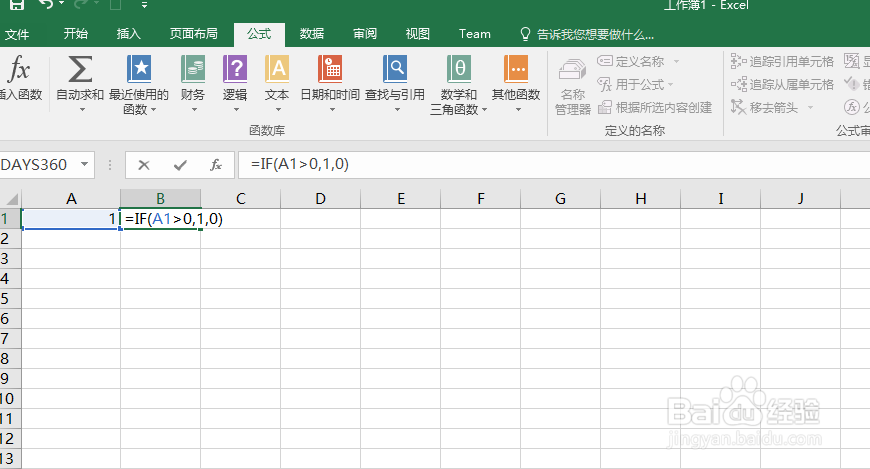Switch to the View (视图) tab

click(x=417, y=34)
